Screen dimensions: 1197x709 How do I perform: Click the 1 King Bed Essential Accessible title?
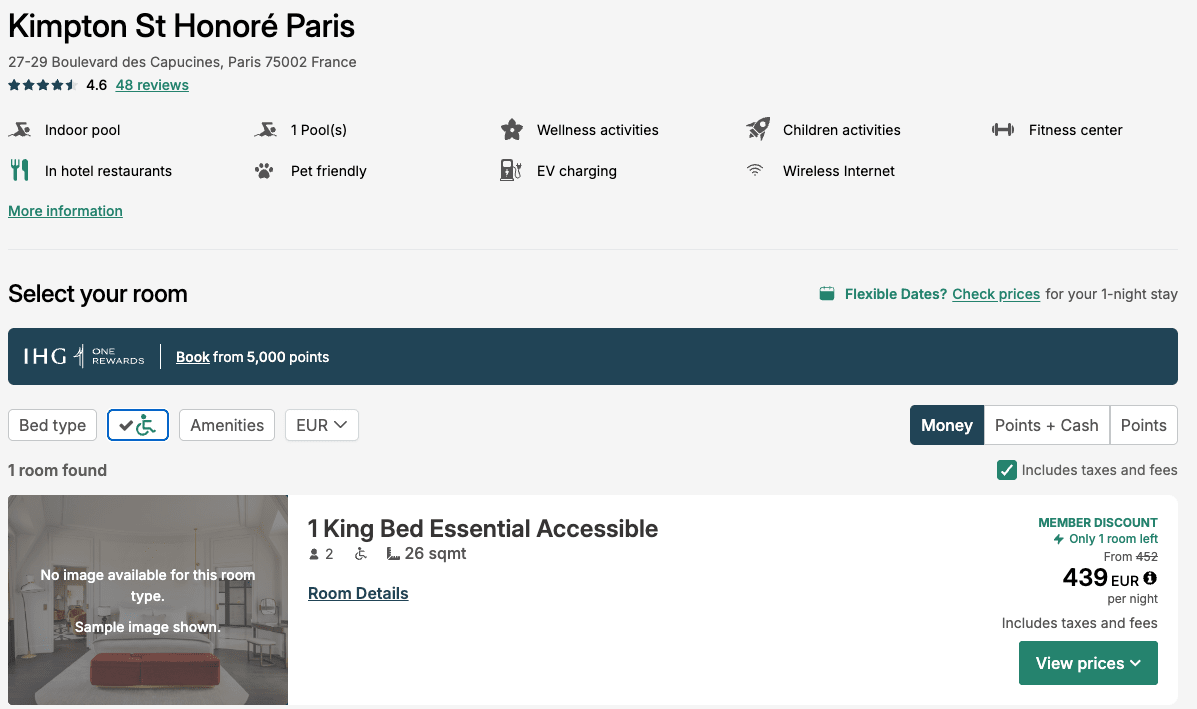pyautogui.click(x=482, y=528)
